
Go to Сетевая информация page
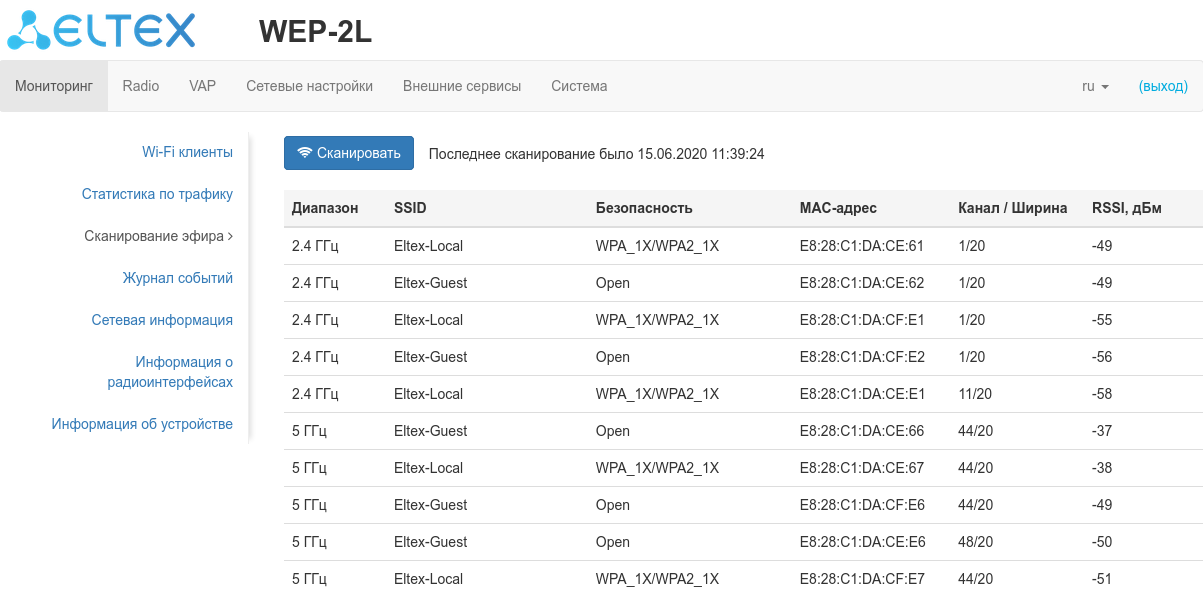pyautogui.click(x=162, y=320)
